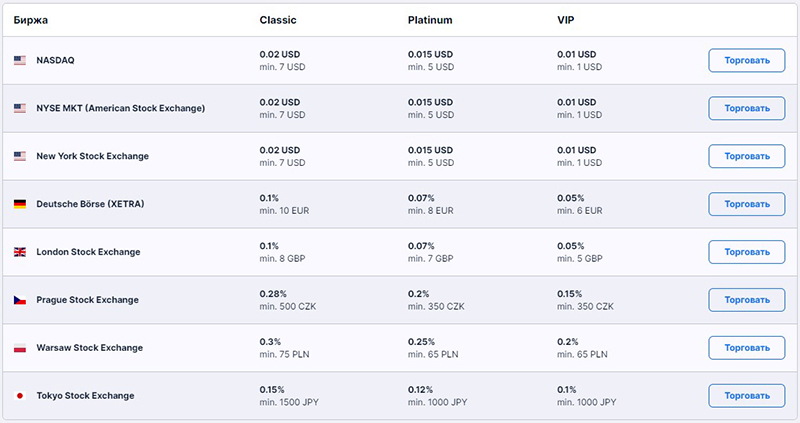Select the Classic column header
The height and width of the screenshot is (423, 800).
click(x=278, y=20)
